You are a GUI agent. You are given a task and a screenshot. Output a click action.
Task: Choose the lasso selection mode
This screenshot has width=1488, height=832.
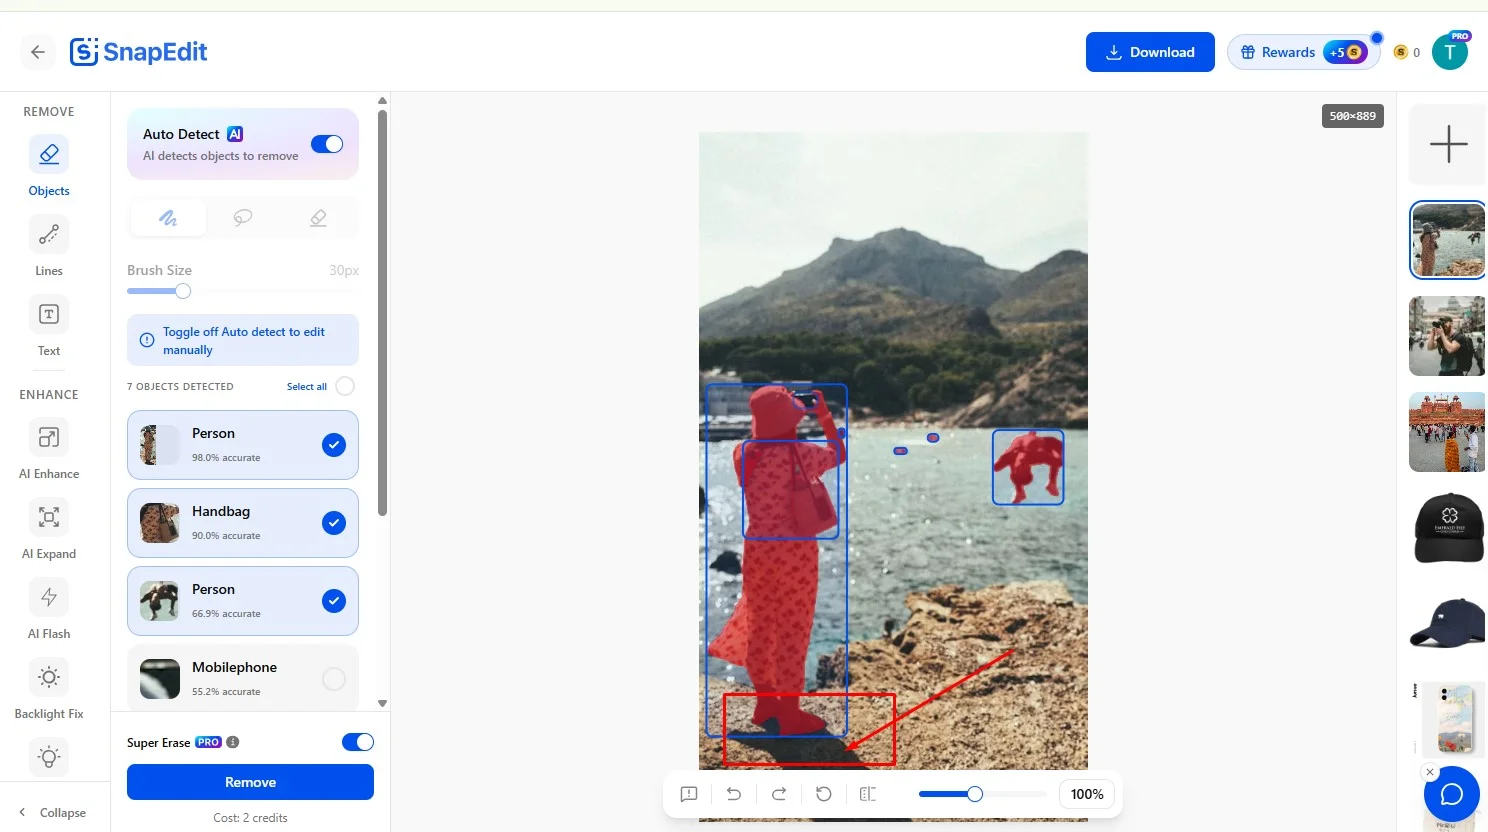(243, 218)
